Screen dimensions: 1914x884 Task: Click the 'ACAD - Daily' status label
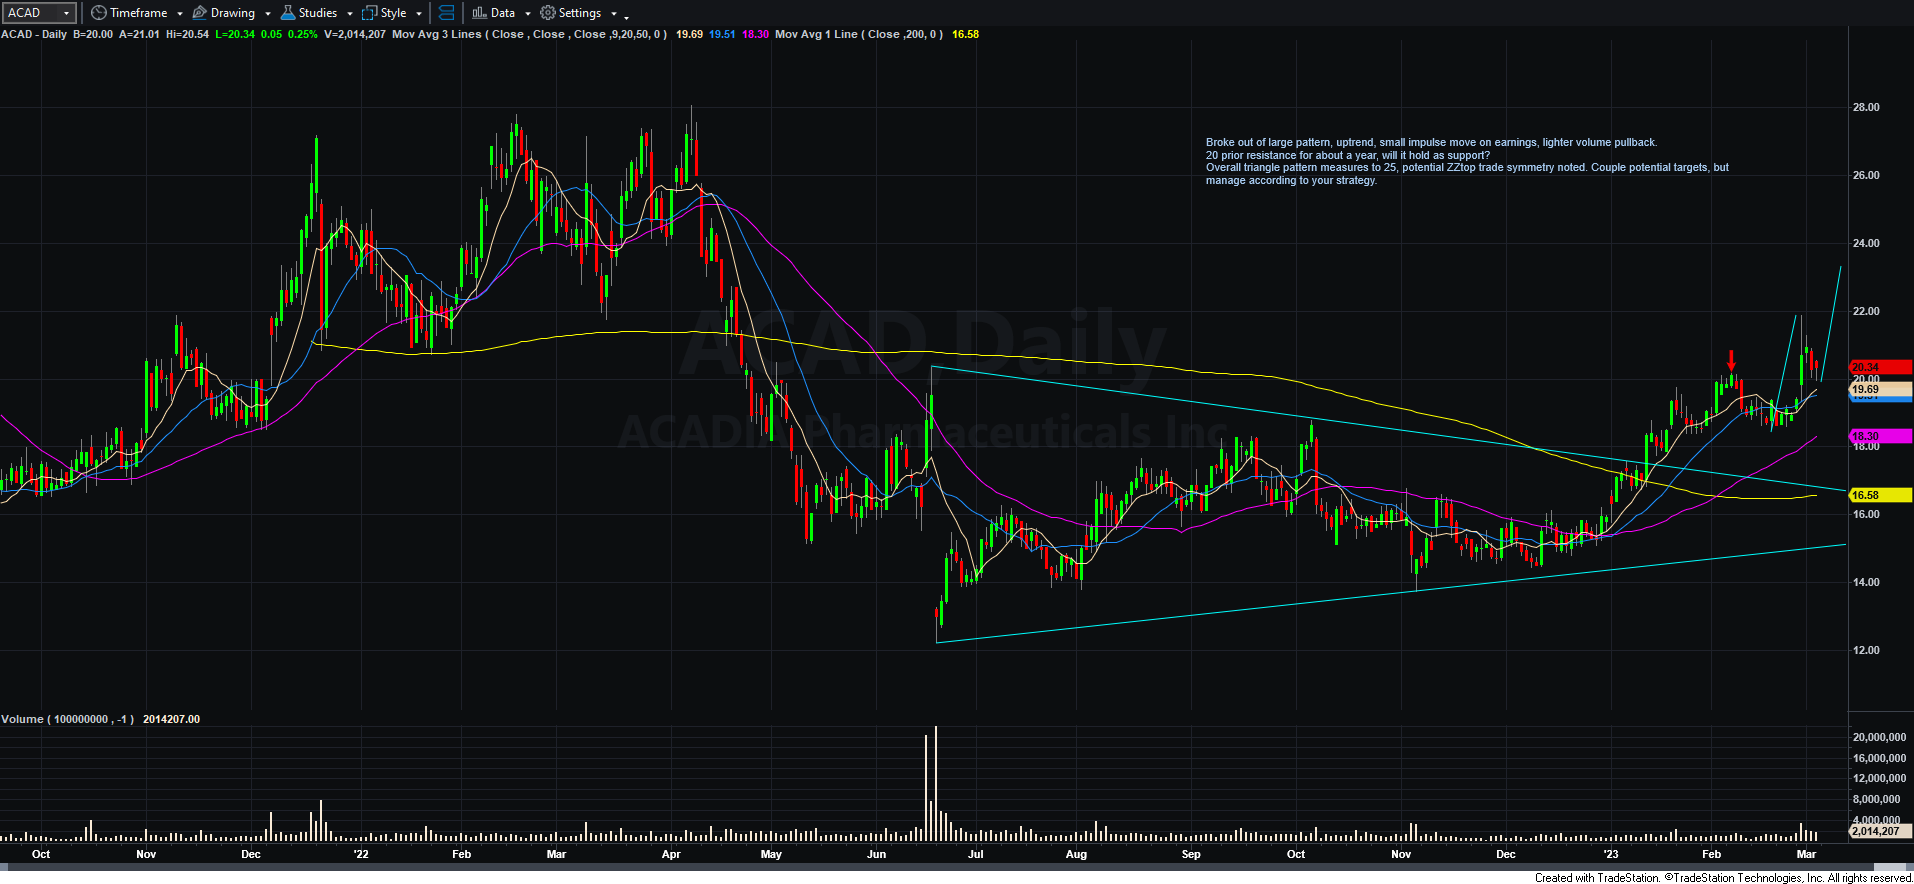pyautogui.click(x=34, y=34)
